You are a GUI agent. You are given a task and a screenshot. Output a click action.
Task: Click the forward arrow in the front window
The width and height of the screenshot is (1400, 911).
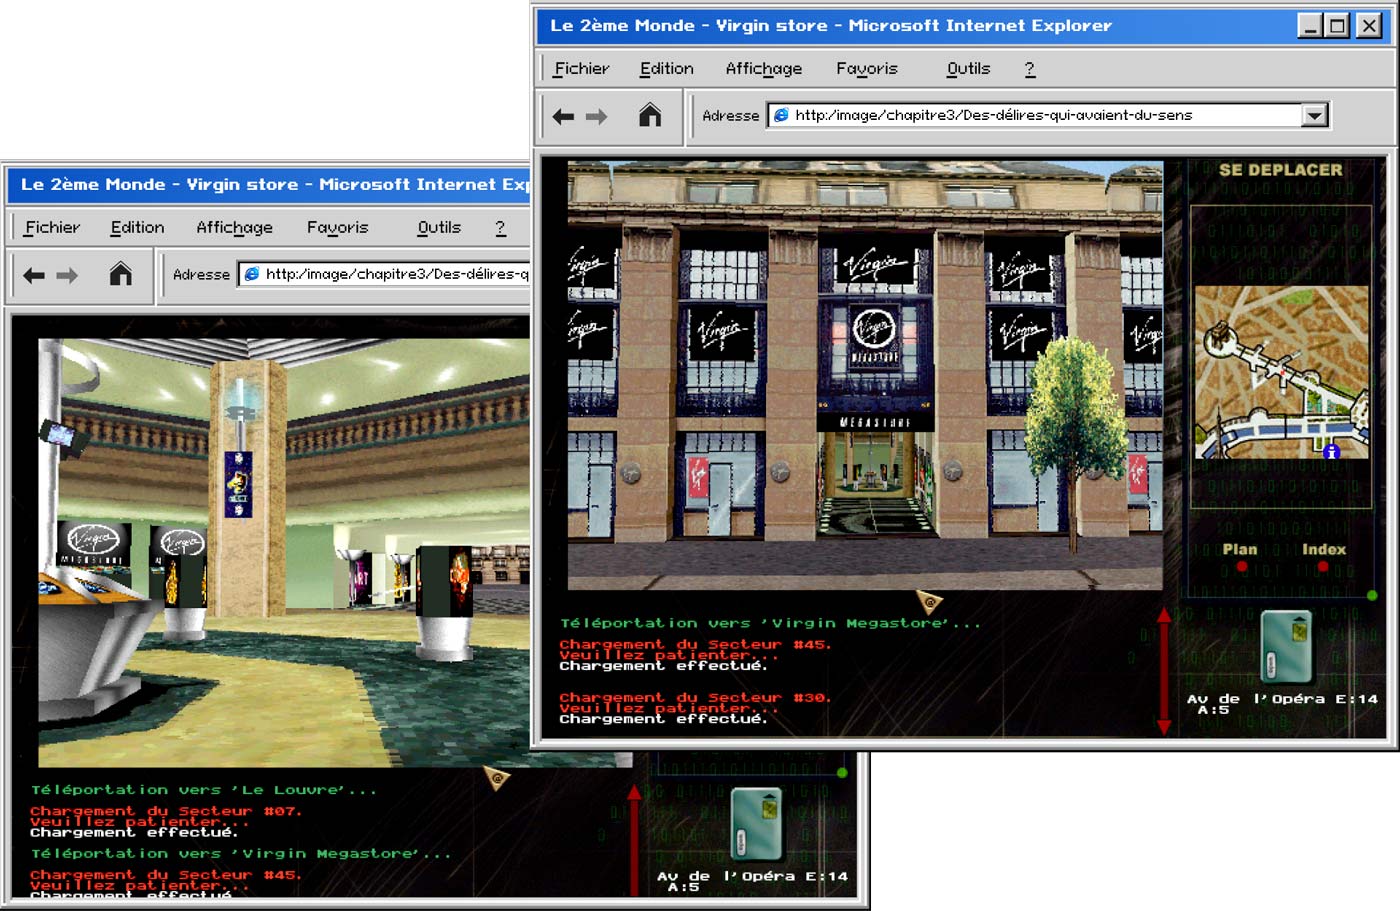point(597,117)
